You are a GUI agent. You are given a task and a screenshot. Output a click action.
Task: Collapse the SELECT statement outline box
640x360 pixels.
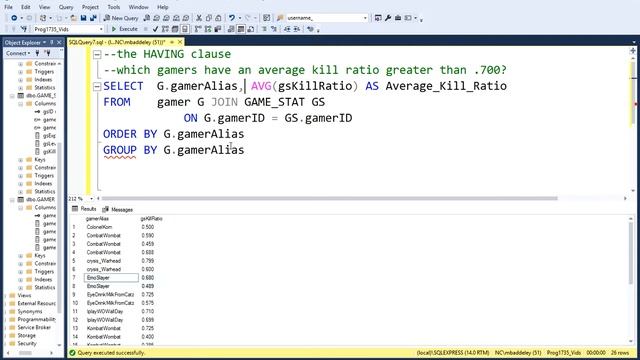pos(97,86)
